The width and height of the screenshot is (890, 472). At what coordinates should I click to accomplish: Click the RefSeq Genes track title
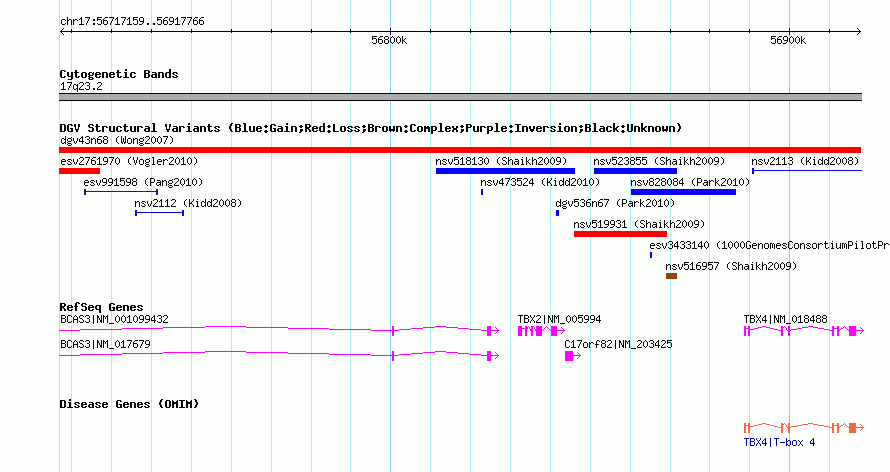[x=101, y=307]
